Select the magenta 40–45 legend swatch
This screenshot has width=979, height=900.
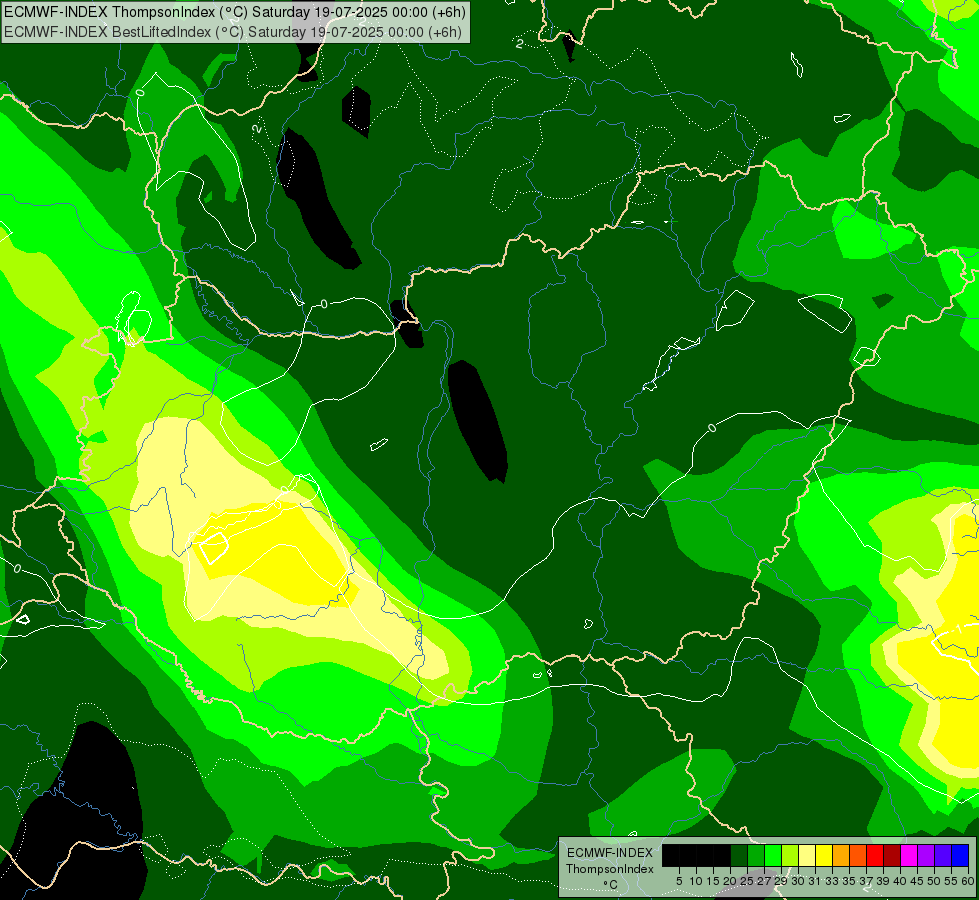pyautogui.click(x=909, y=855)
